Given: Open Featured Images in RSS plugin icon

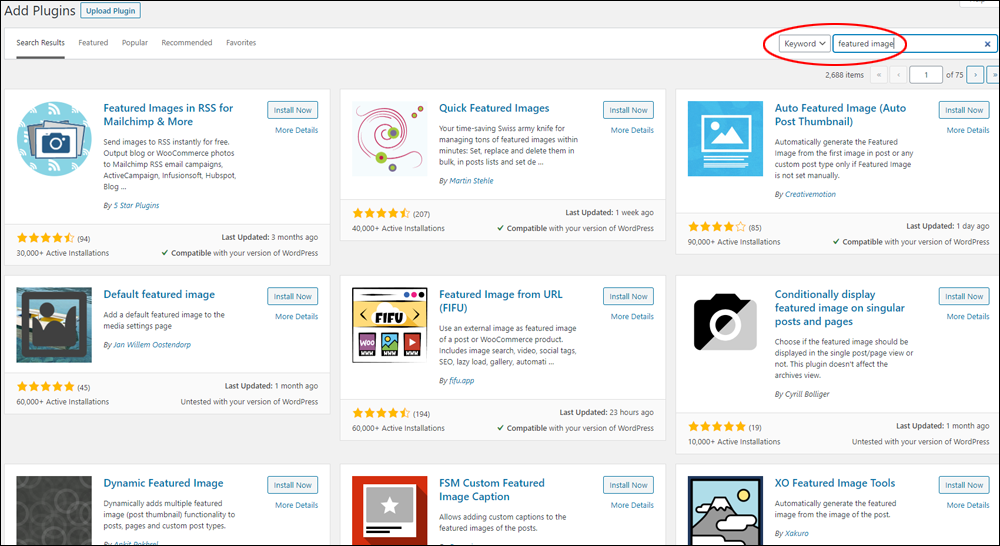Looking at the screenshot, I should [x=54, y=138].
